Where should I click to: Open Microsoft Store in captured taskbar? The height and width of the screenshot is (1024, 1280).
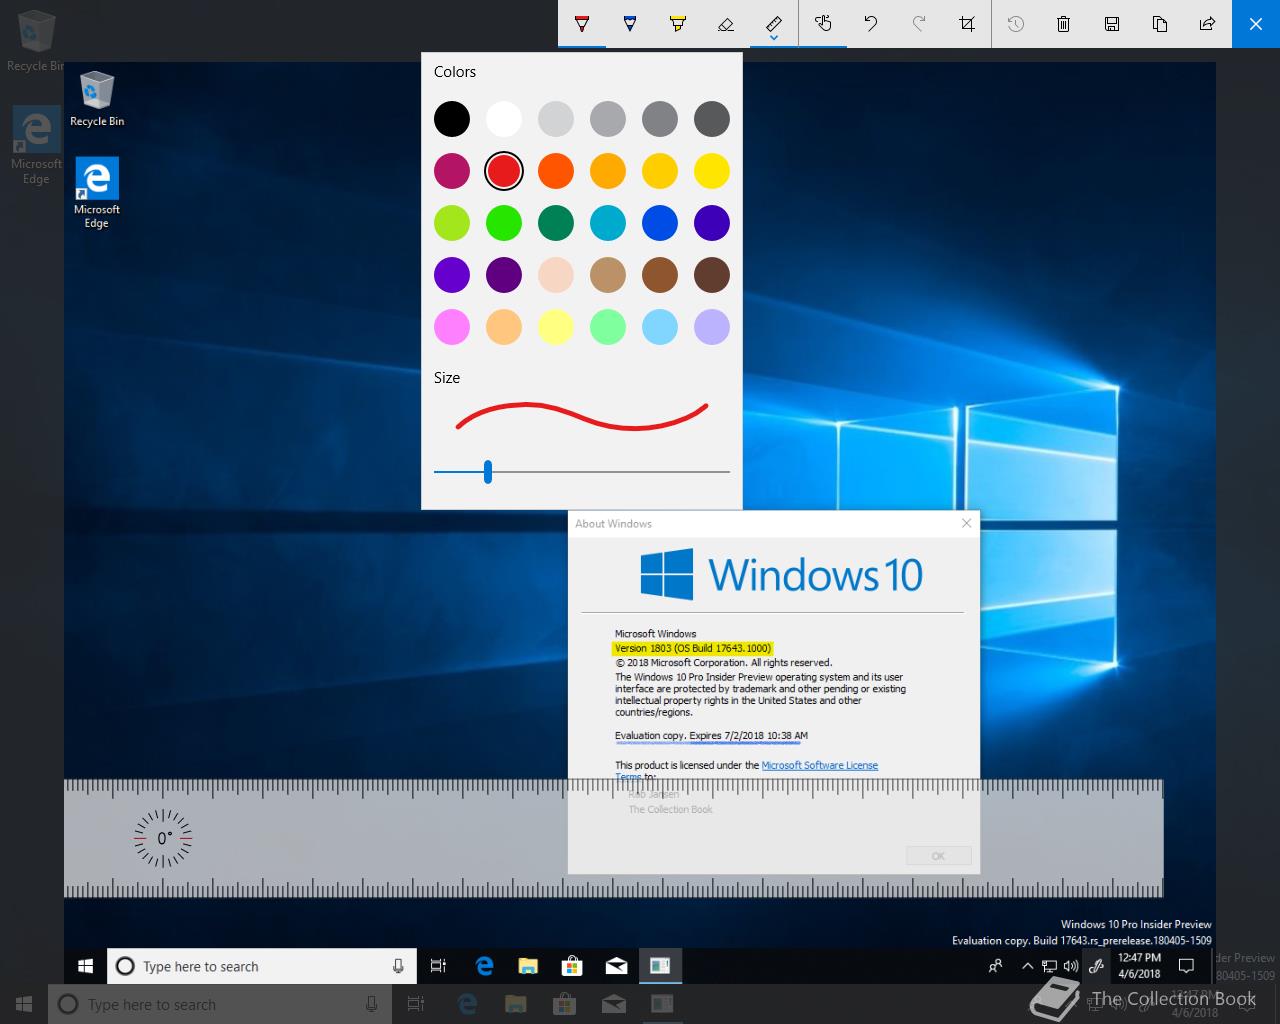572,966
